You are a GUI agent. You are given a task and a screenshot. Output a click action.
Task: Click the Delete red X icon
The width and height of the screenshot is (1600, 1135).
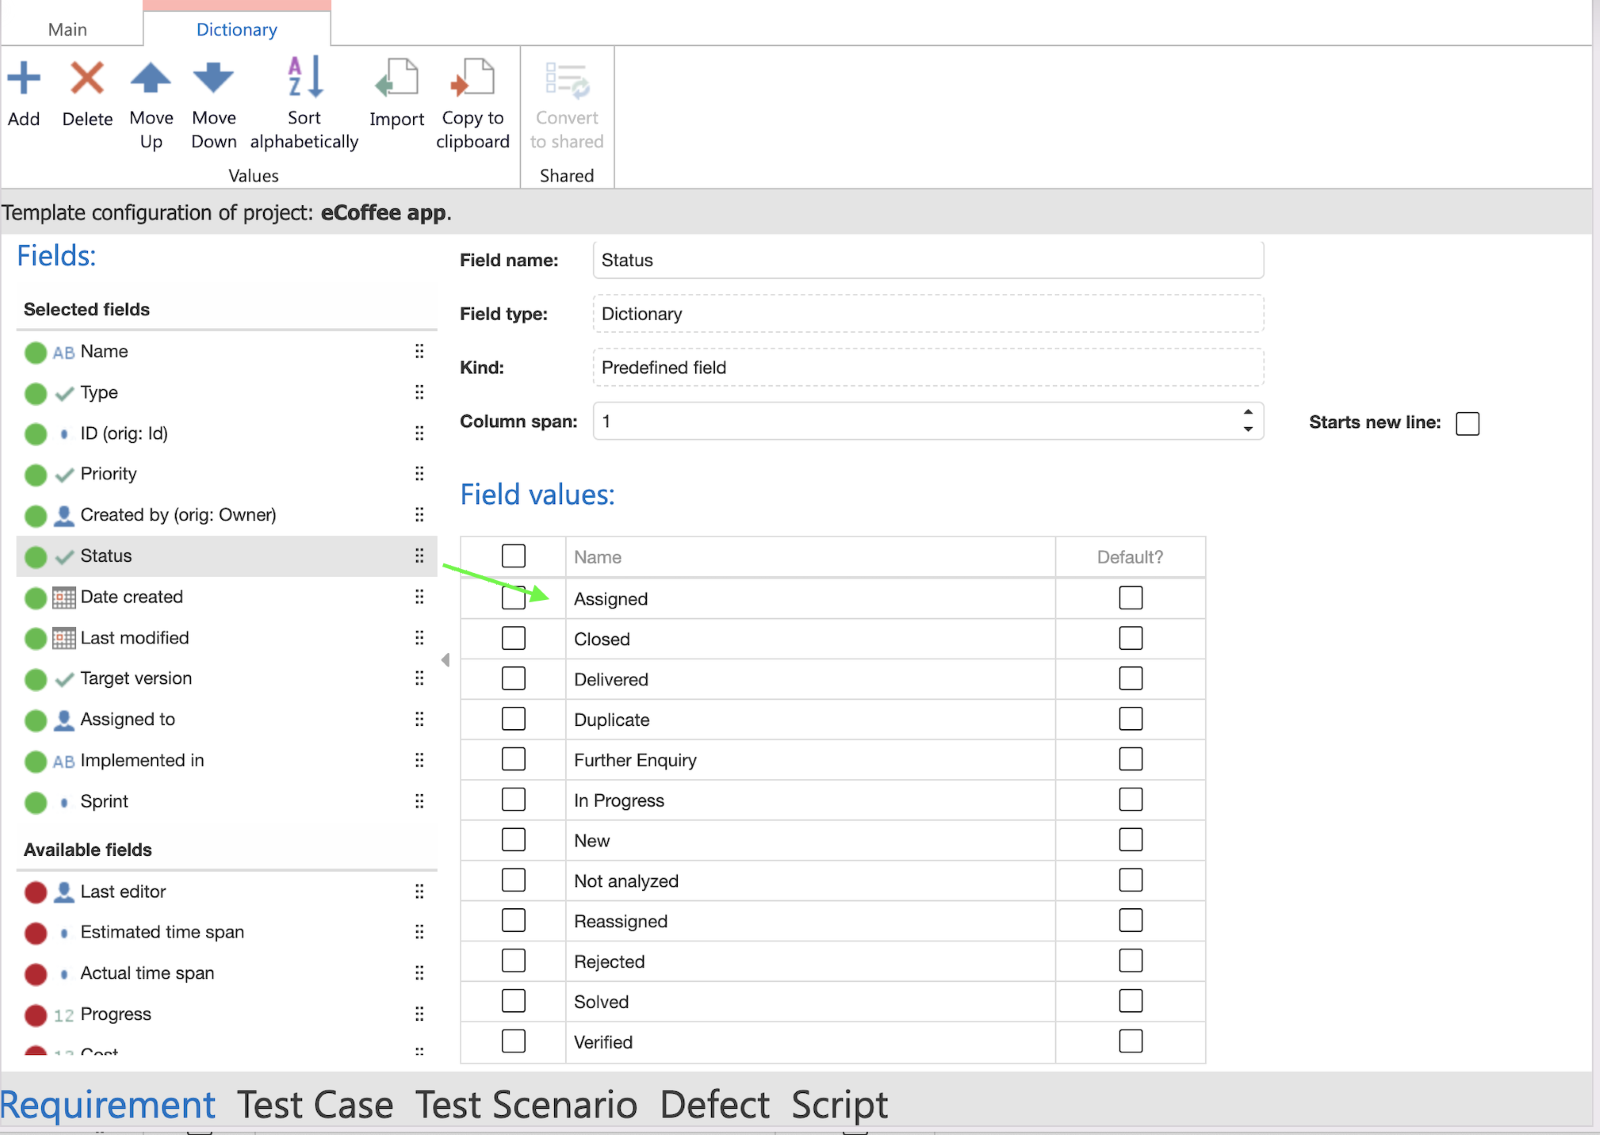87,79
